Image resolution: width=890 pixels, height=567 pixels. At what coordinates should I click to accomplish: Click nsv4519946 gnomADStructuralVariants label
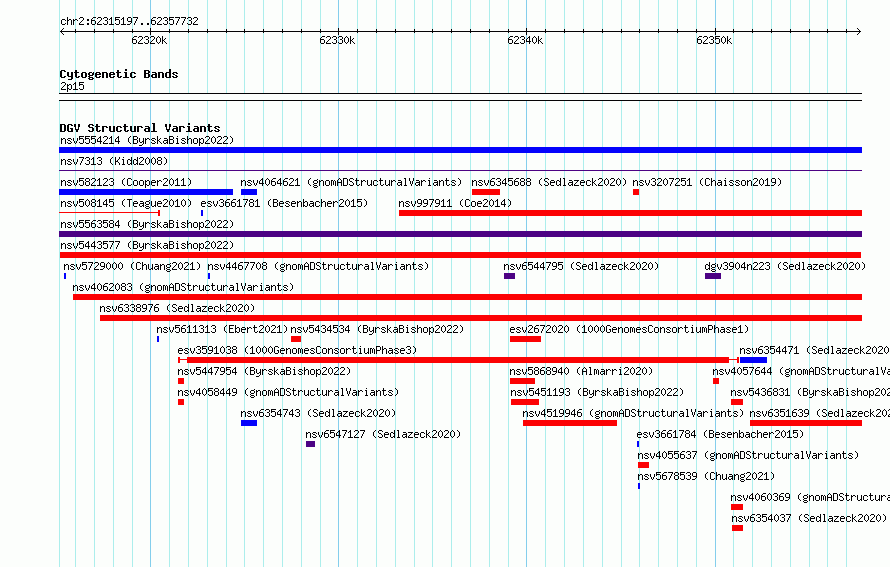click(633, 413)
